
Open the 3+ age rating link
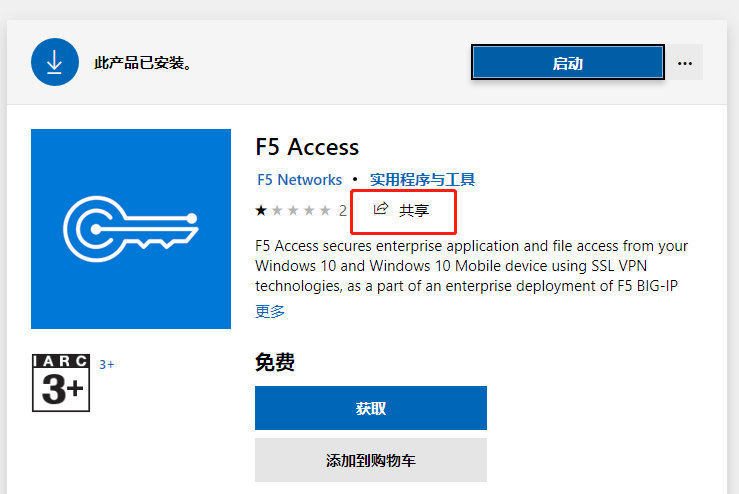point(107,365)
